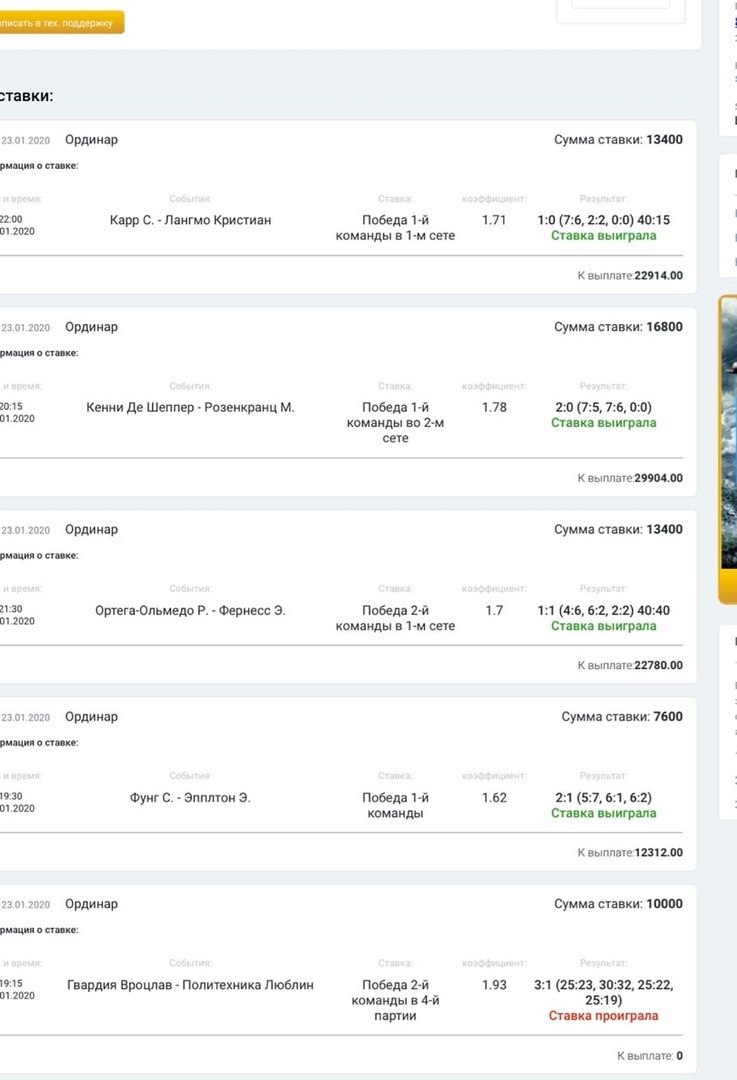Click the 'Победа 1-й команды во 2-м сете' bet
Image resolution: width=737 pixels, height=1080 pixels.
[x=395, y=422]
